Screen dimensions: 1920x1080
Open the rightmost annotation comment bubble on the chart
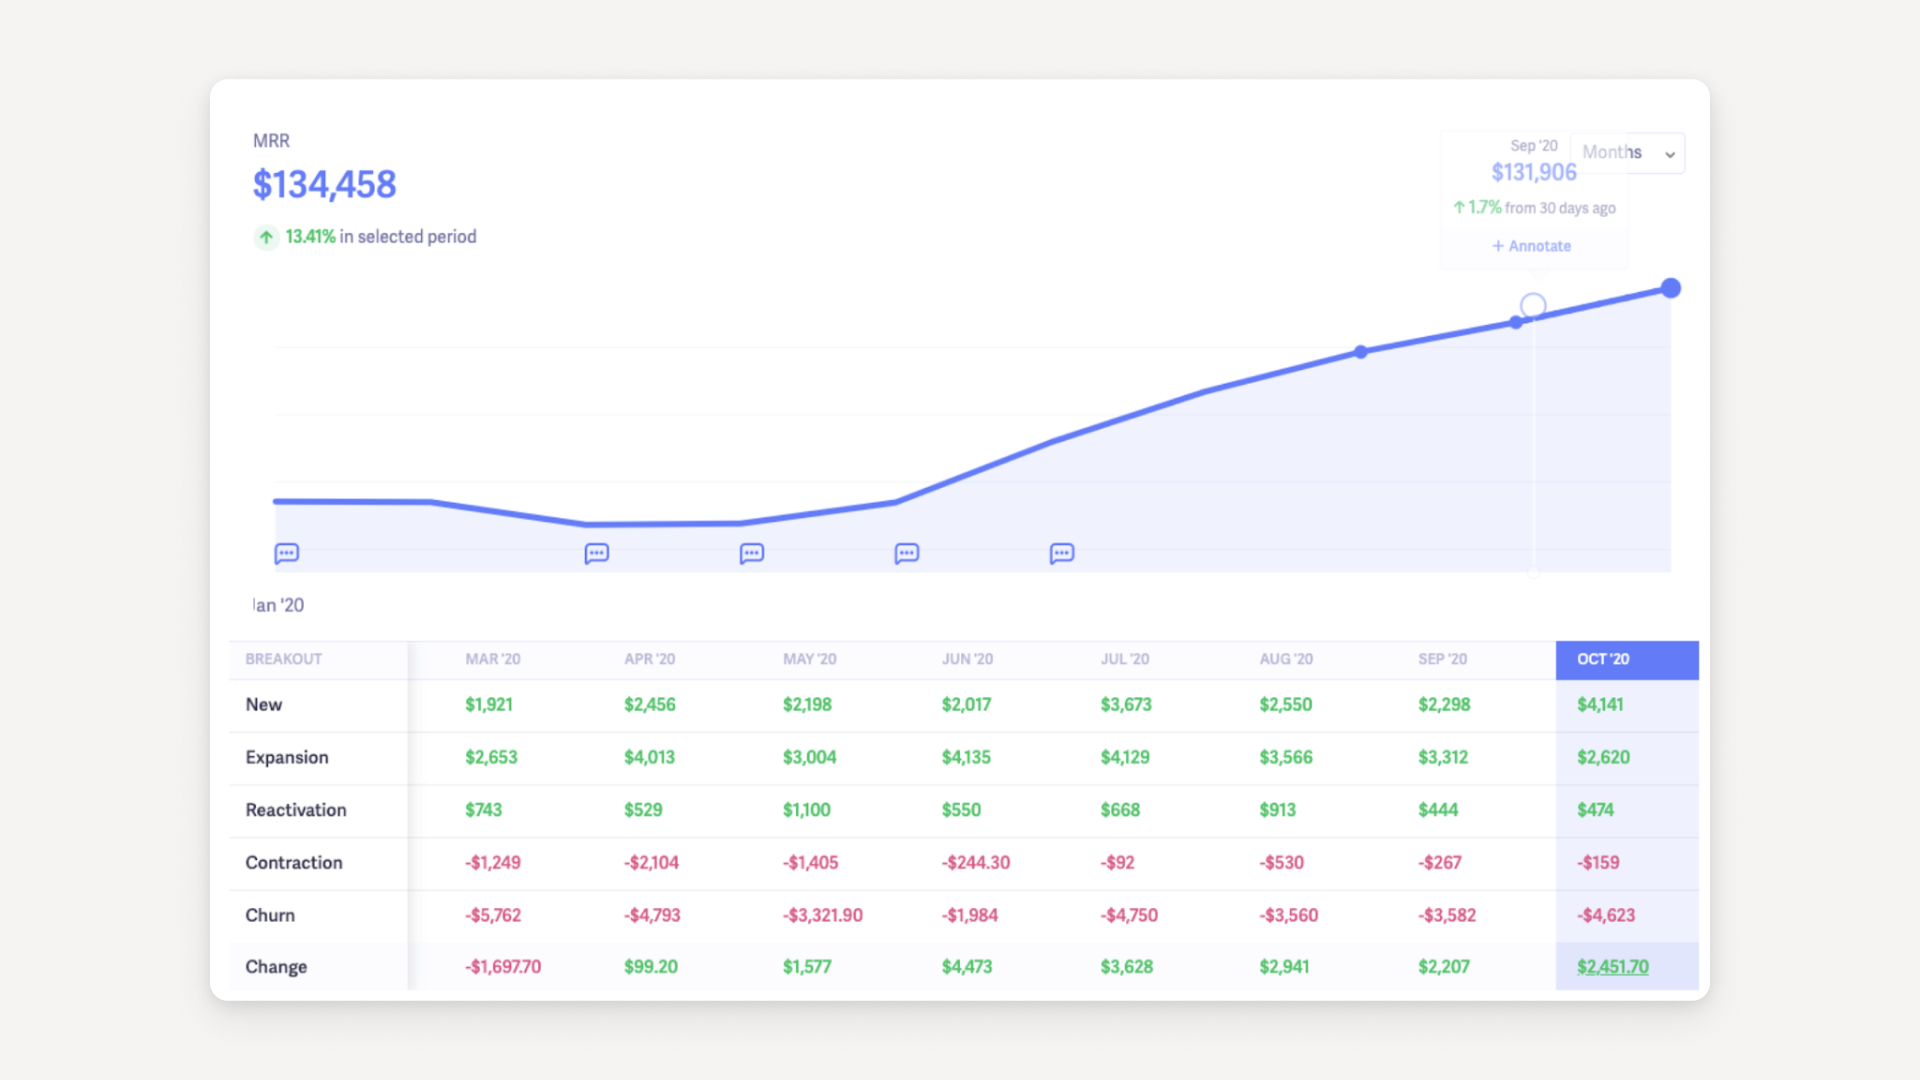tap(1062, 553)
